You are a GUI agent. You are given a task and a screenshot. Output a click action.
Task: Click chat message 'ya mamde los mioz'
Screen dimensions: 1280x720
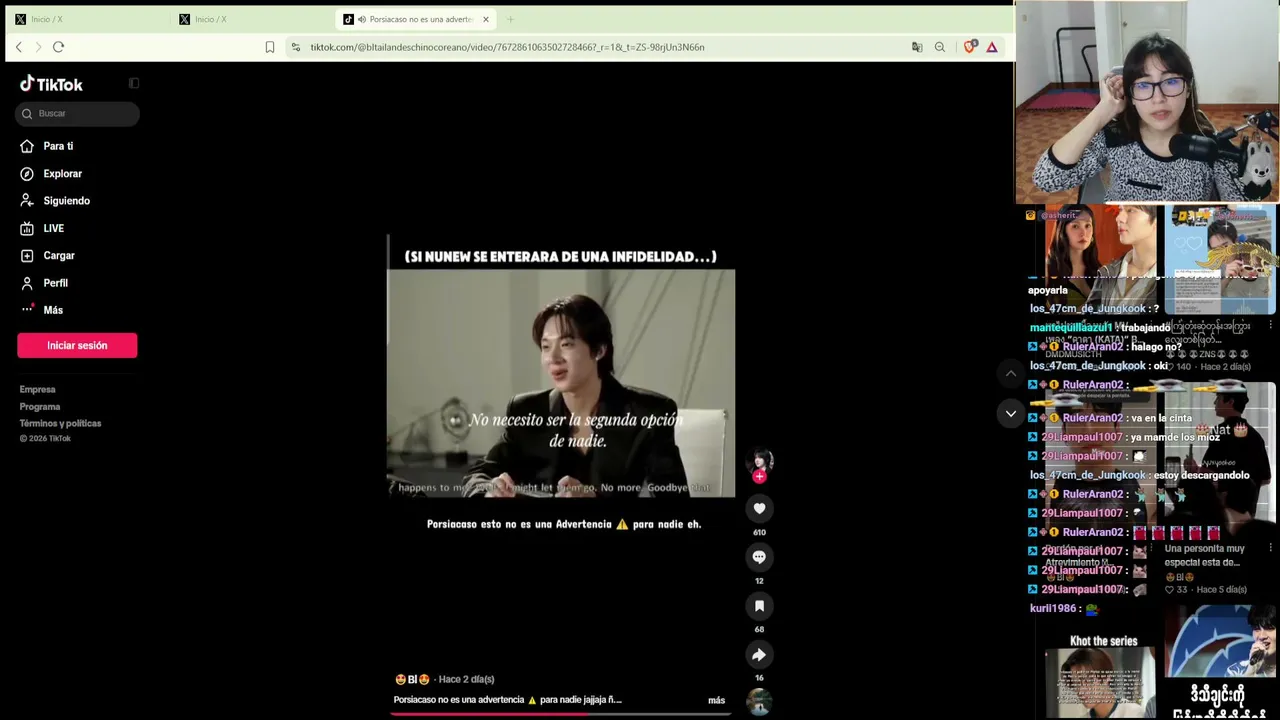(x=1175, y=437)
